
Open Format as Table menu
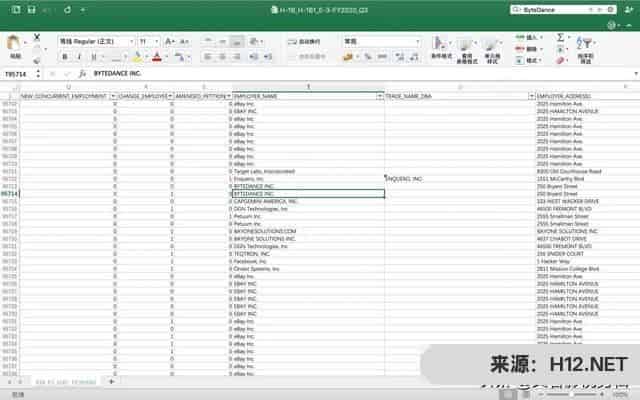[467, 49]
